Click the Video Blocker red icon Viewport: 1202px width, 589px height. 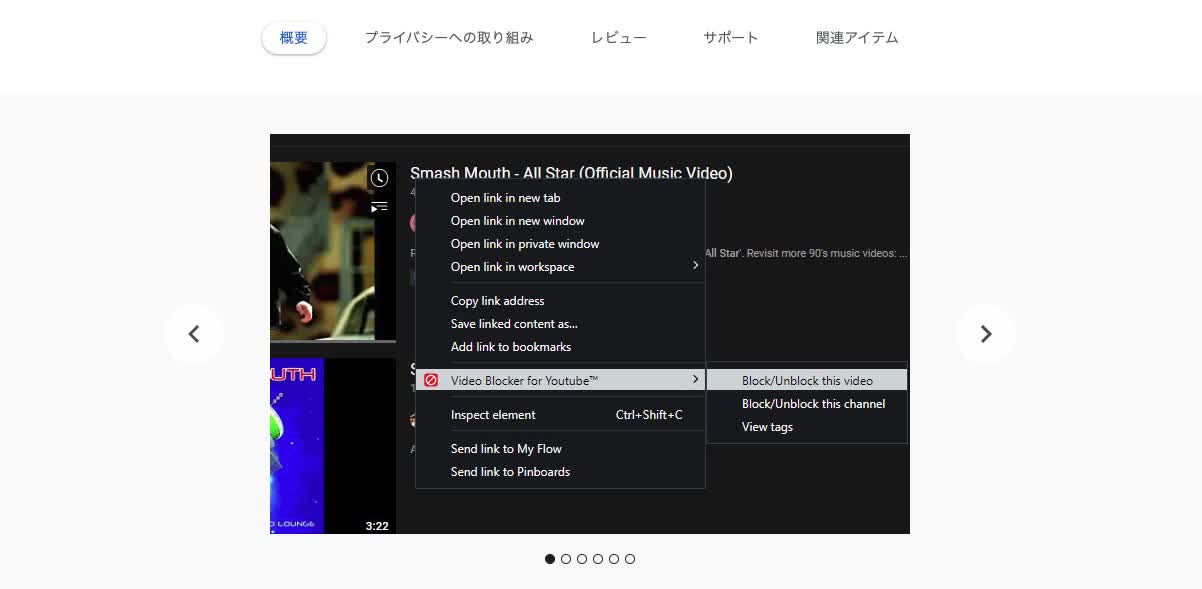pos(431,380)
